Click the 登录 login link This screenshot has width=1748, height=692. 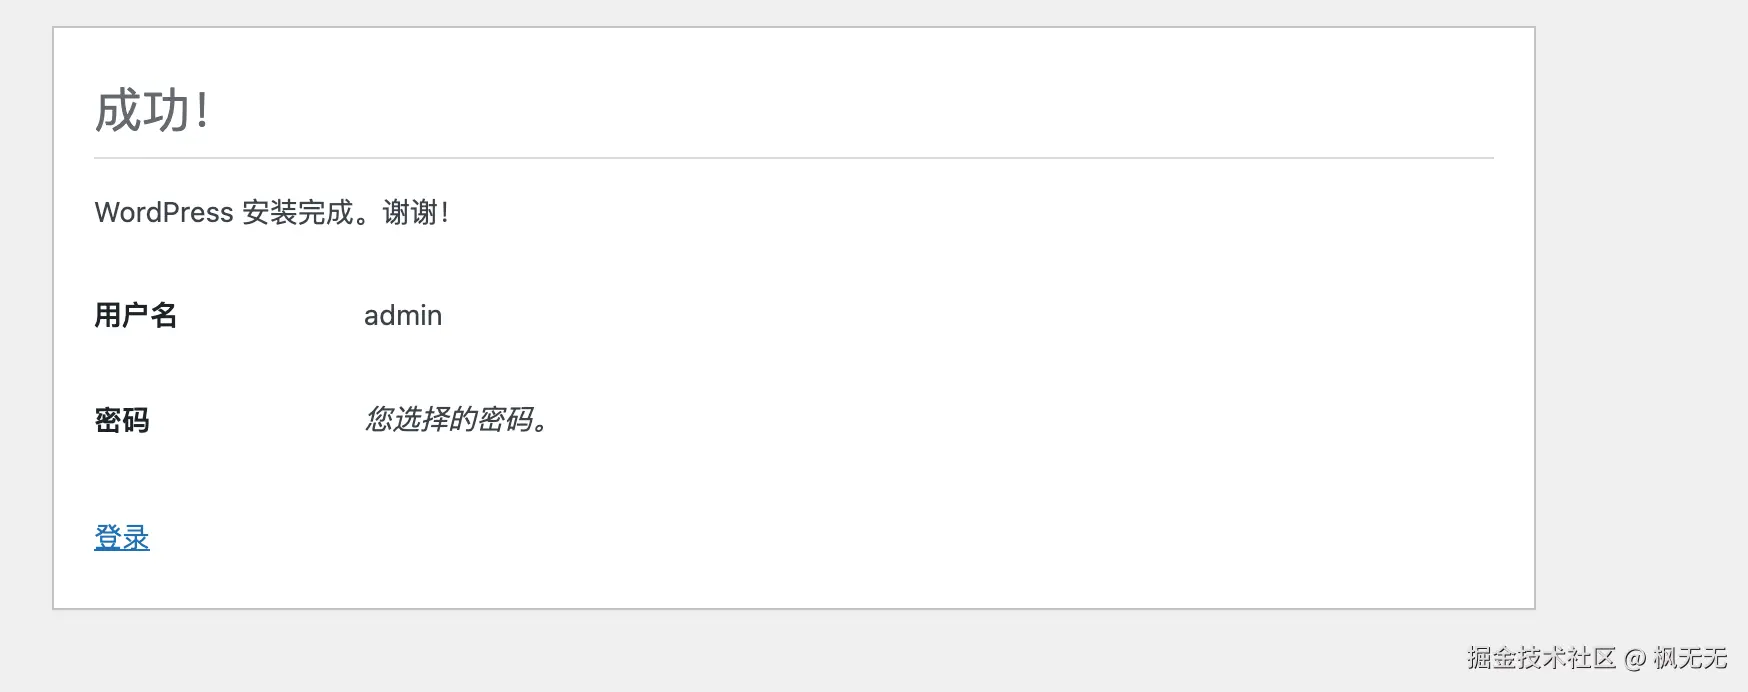pos(121,538)
